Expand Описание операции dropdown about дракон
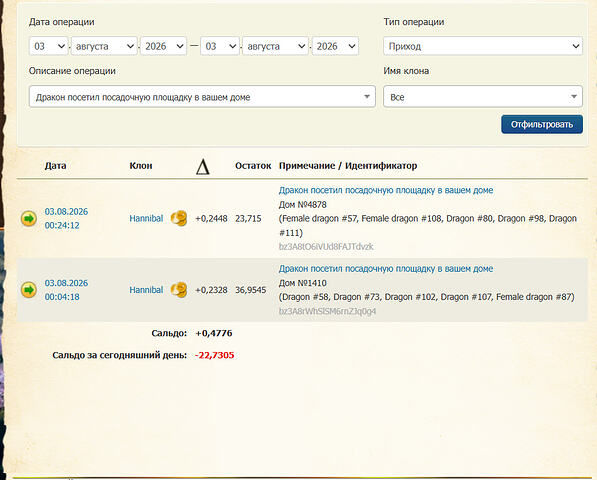Viewport: 597px width, 480px height. (x=202, y=97)
